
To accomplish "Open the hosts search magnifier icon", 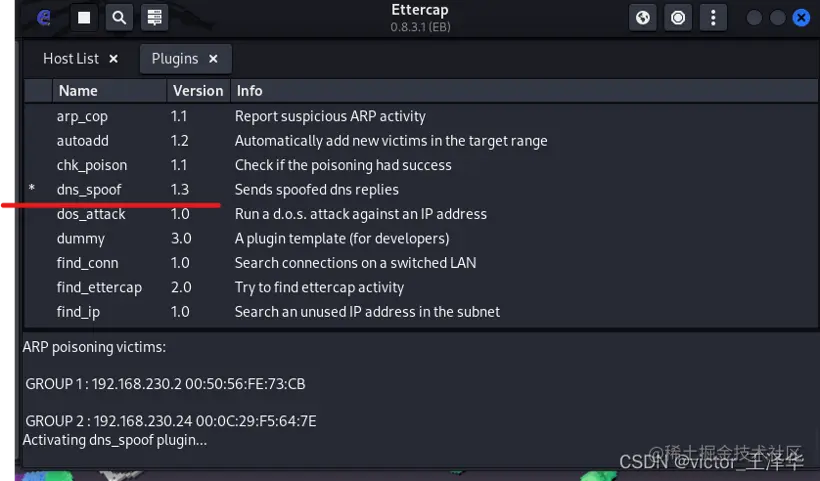I will pyautogui.click(x=119, y=18).
